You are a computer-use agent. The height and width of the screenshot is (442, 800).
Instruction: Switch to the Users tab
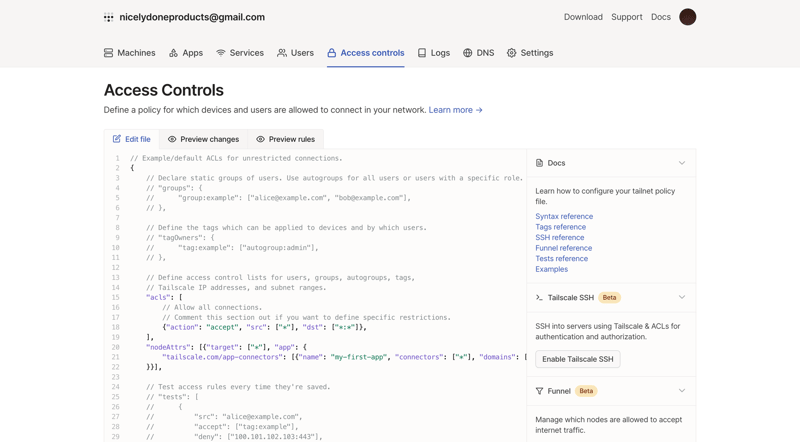(x=295, y=53)
